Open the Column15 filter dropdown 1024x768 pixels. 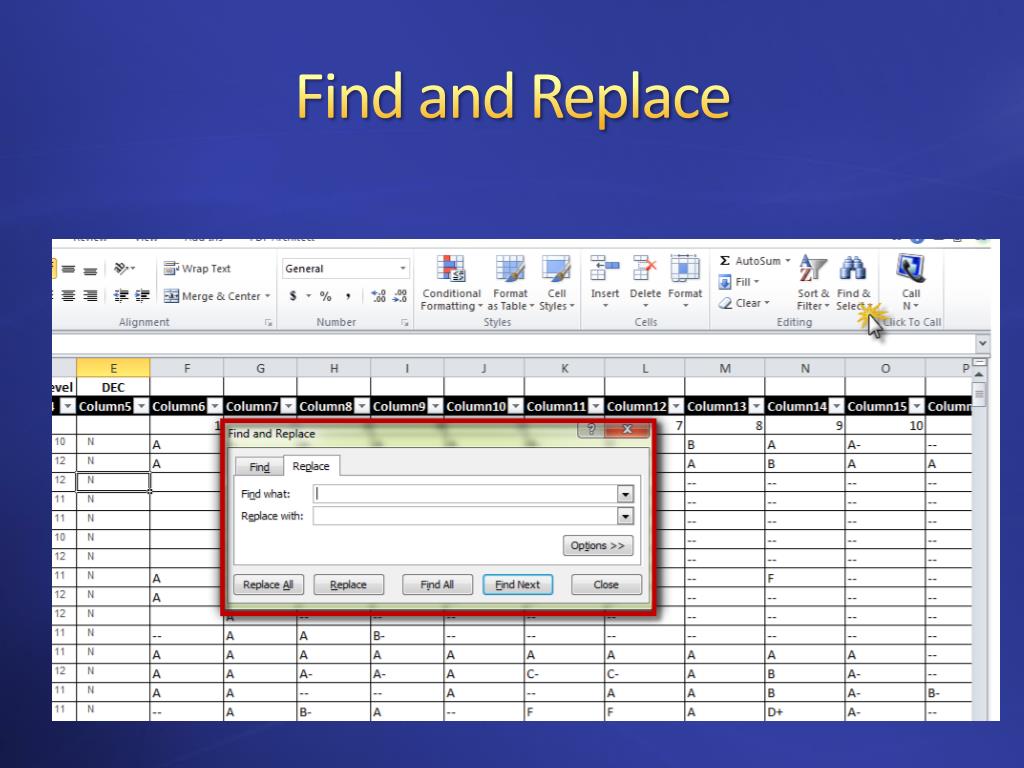coord(917,406)
